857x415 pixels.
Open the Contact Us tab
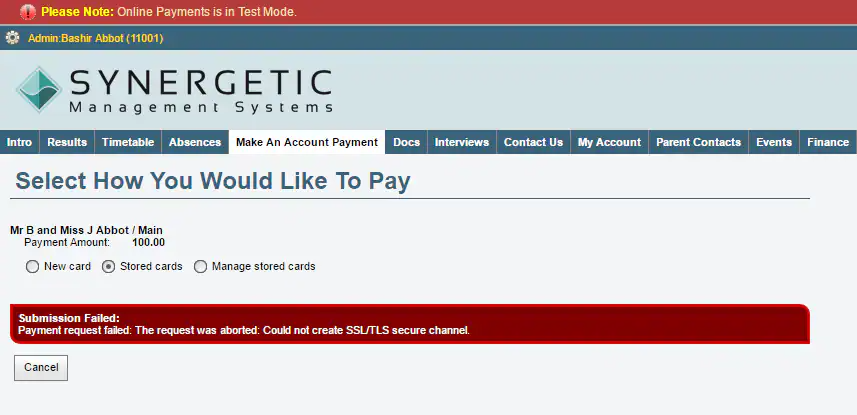533,142
